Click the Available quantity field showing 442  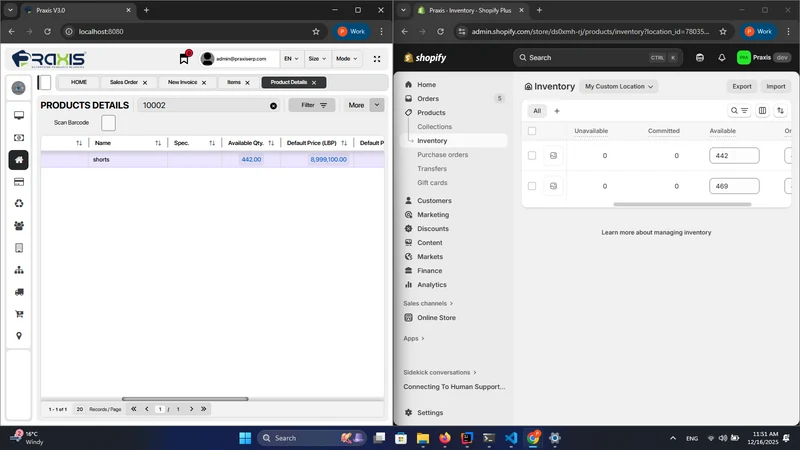(x=734, y=156)
